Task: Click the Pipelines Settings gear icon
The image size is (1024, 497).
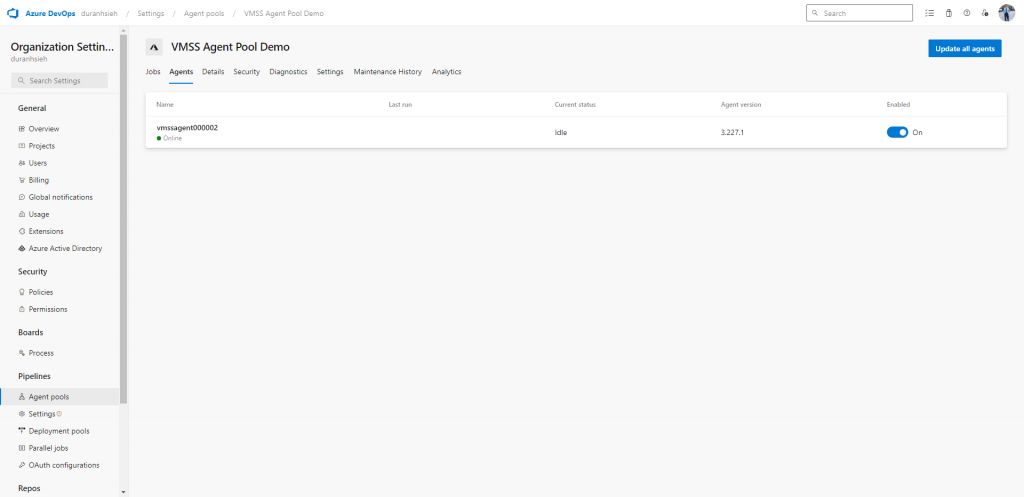Action: 22,414
